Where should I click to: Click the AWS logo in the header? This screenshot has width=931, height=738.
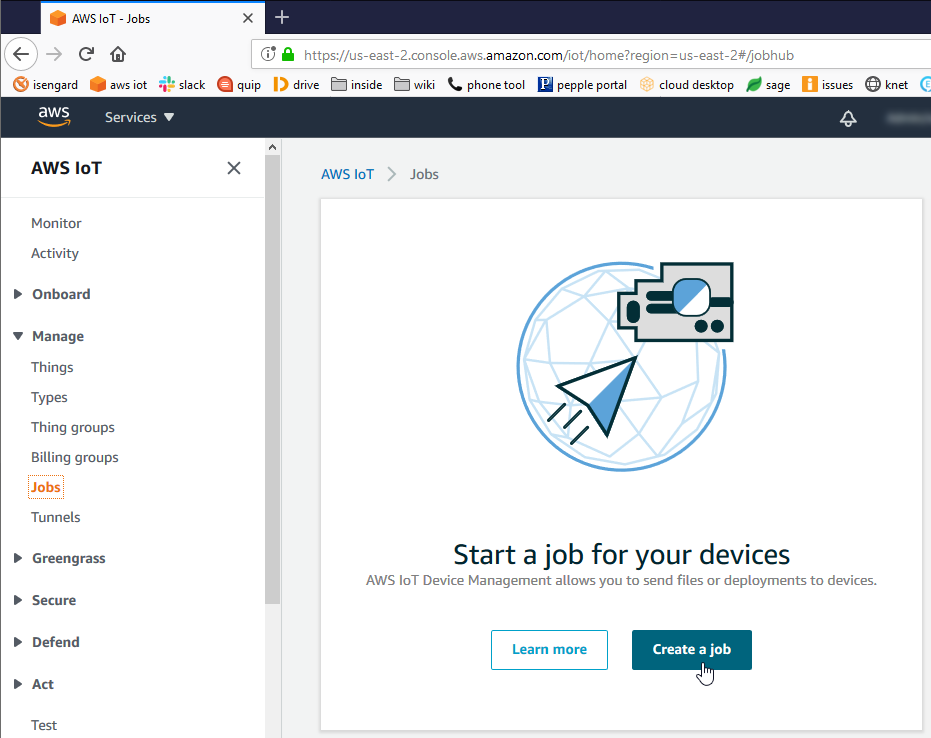tap(54, 116)
